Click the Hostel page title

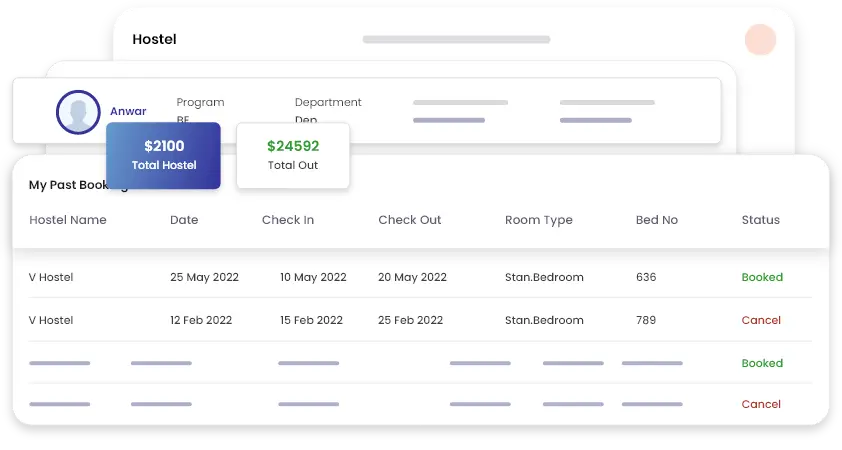pyautogui.click(x=154, y=39)
